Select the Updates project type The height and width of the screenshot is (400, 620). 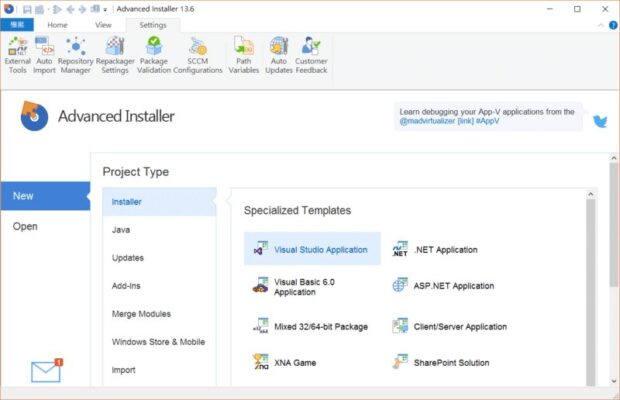[x=159, y=258]
